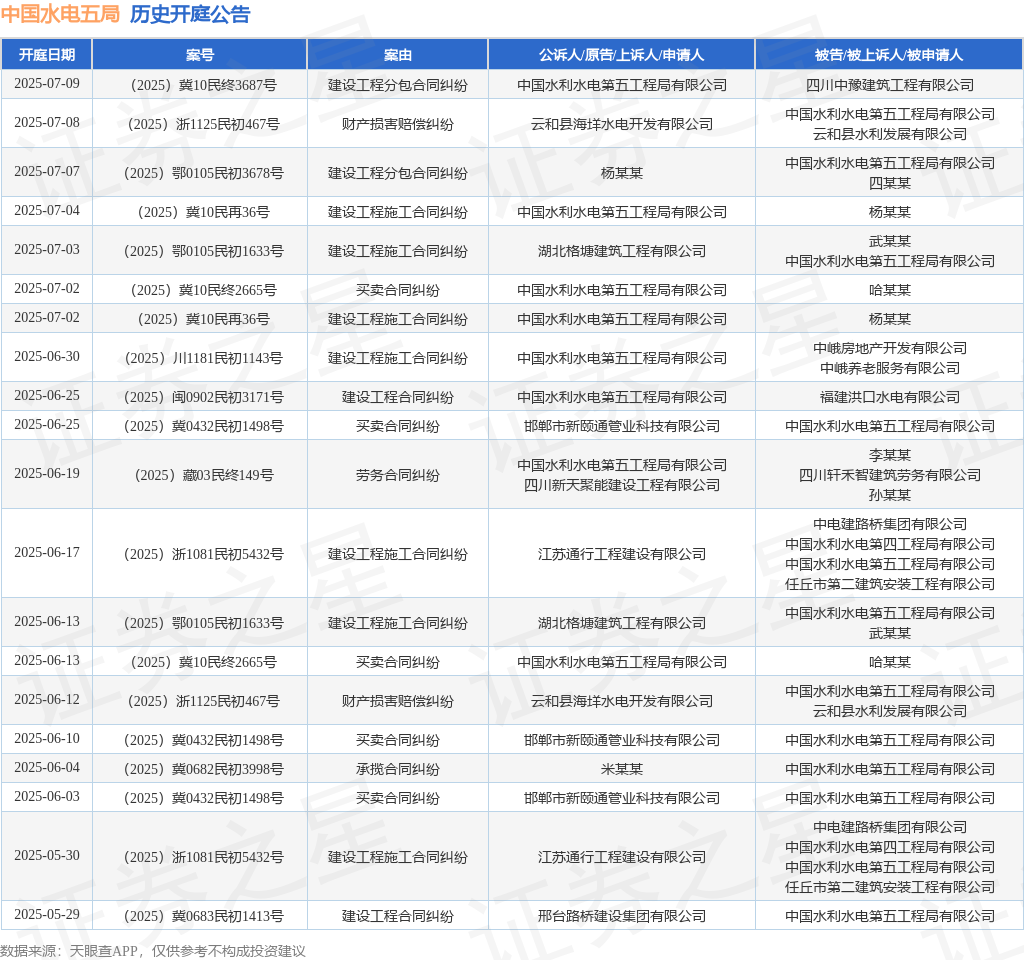Viewport: 1024px width, 960px height.
Task: Click 湖北格塘建筑工程有限公司 in the 2025-06-13 row
Action: pos(621,623)
